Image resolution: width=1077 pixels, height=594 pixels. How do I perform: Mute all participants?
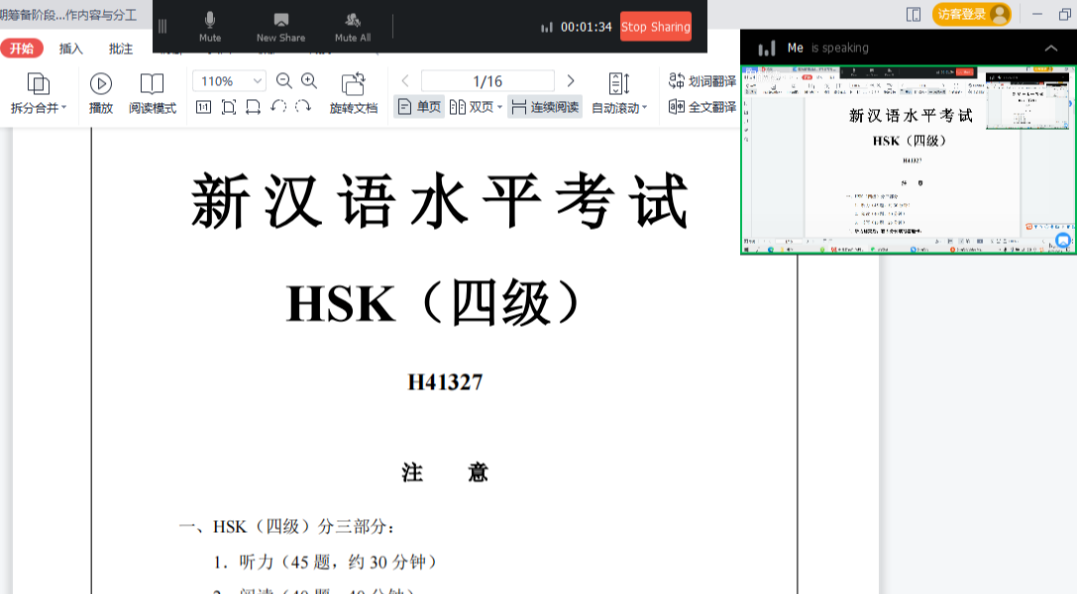click(352, 26)
